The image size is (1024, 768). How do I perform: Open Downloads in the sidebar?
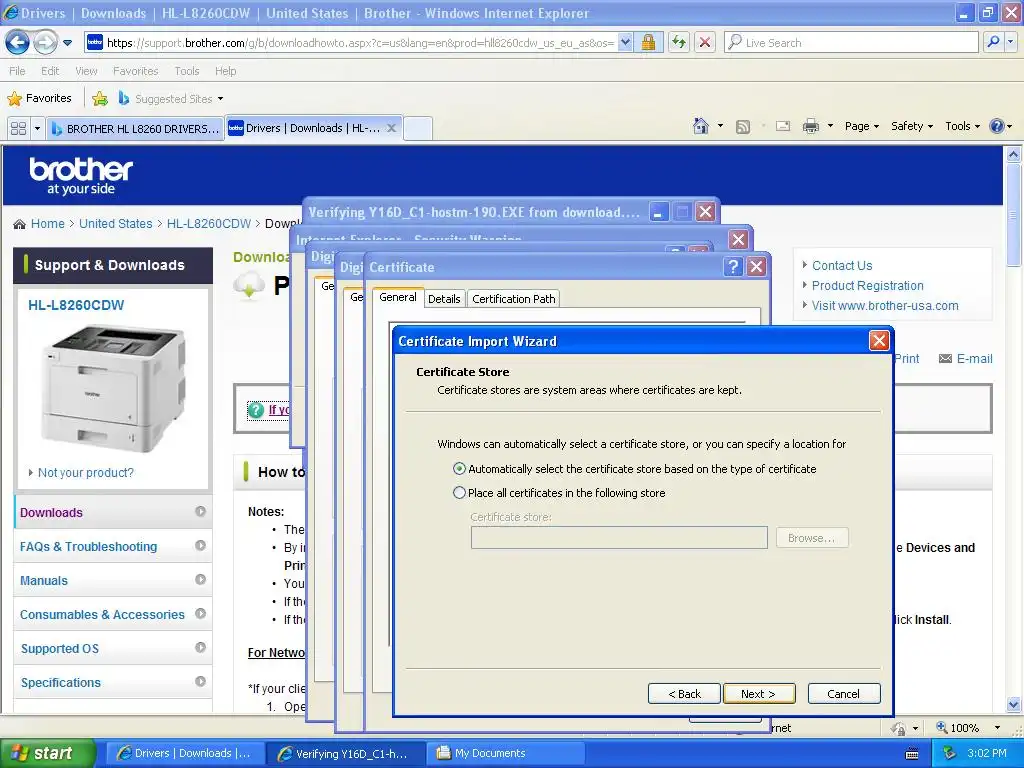tap(112, 513)
